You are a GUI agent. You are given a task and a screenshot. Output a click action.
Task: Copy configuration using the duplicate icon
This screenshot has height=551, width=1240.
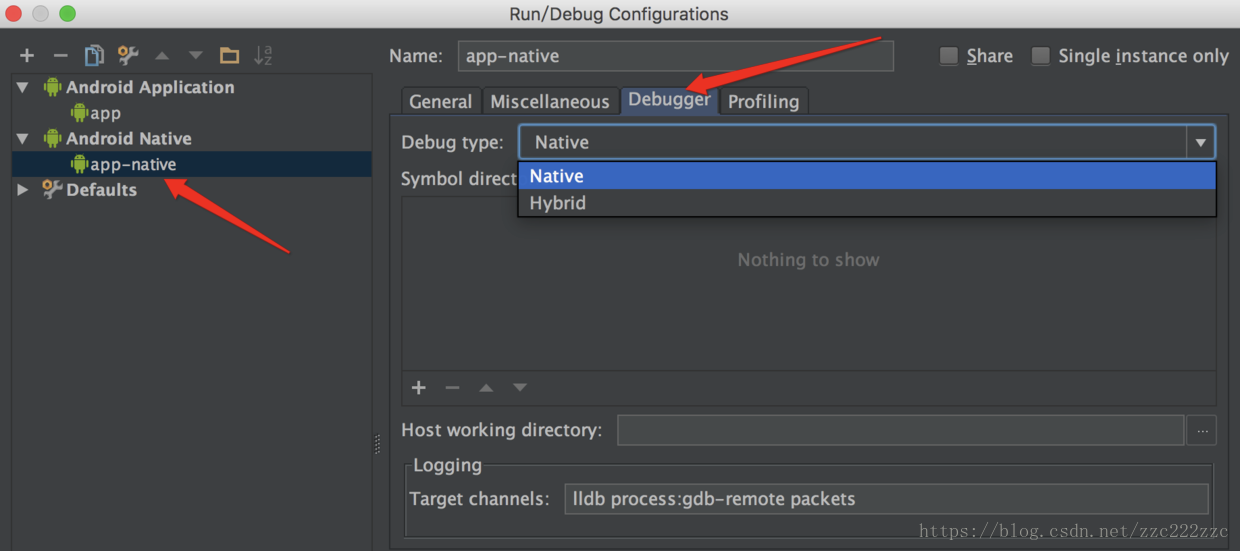click(94, 56)
